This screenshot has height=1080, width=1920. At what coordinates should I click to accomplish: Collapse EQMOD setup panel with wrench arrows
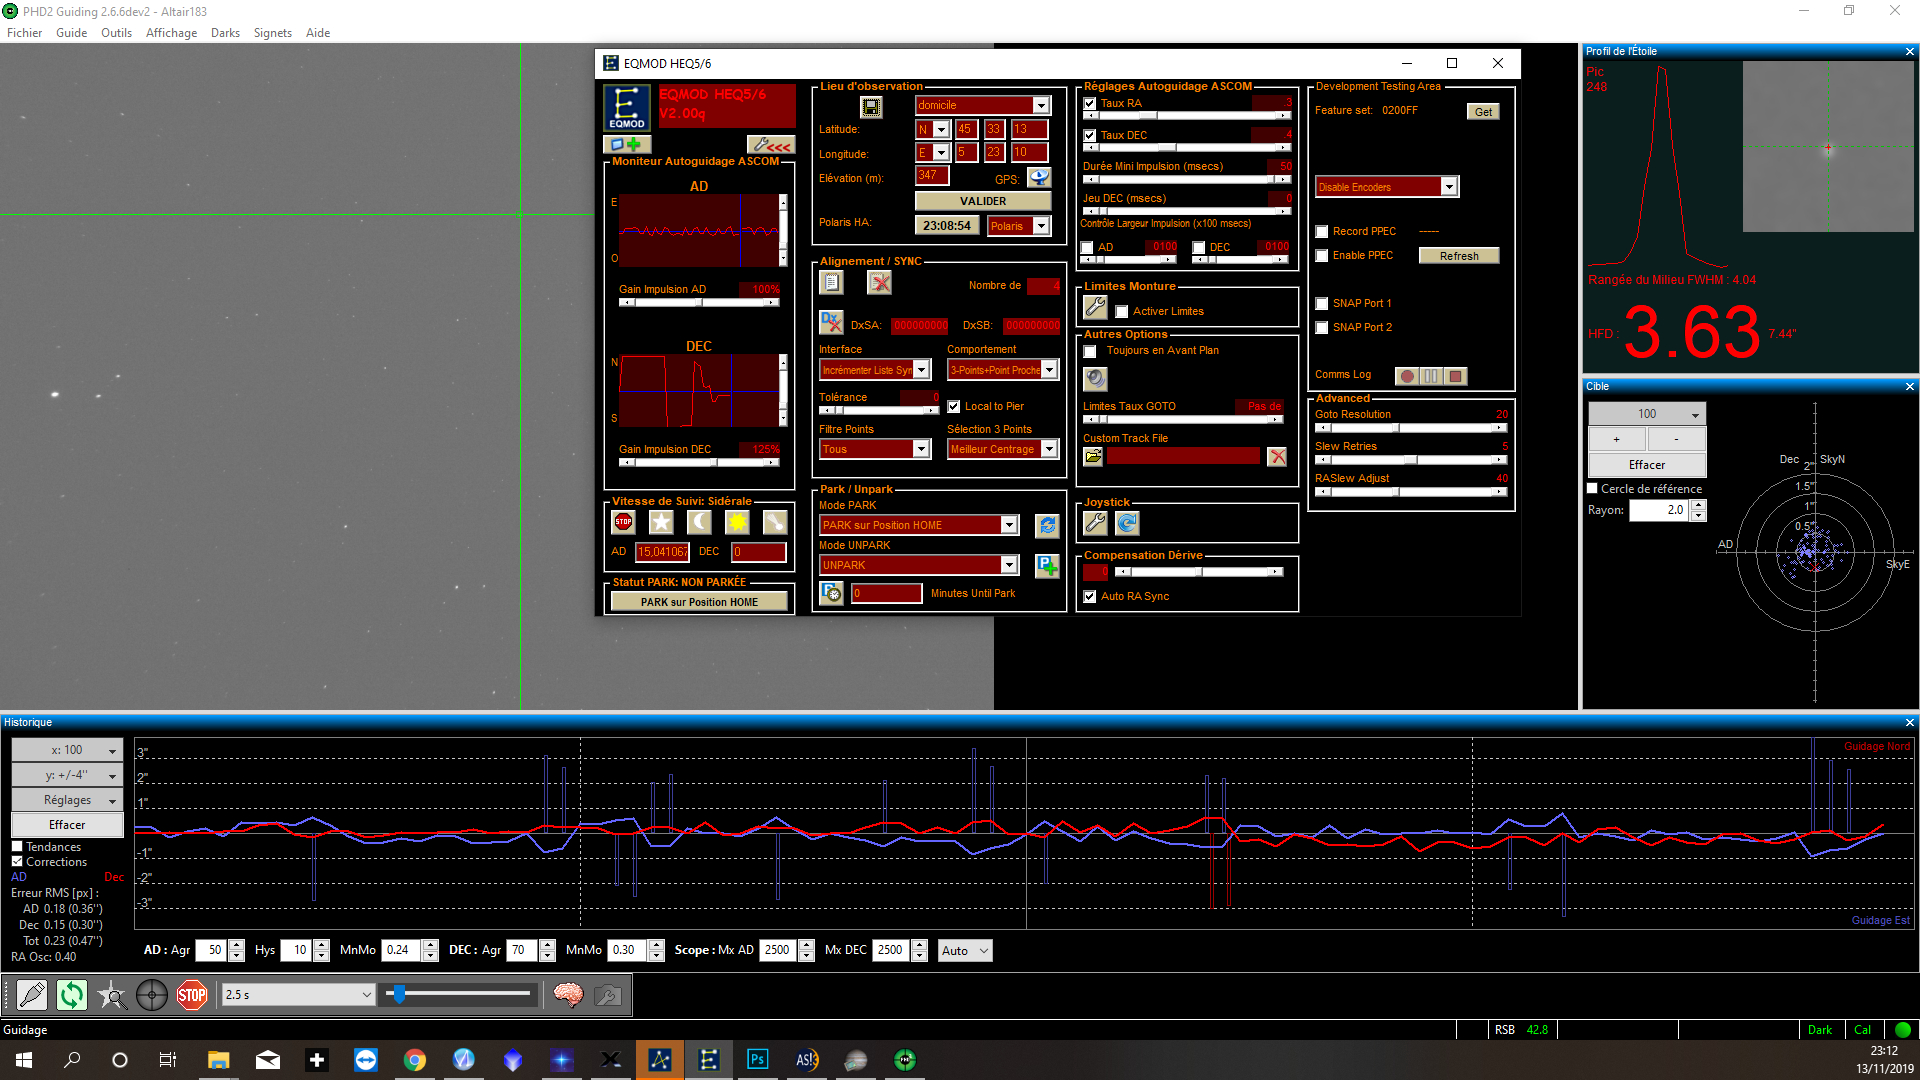pos(772,145)
